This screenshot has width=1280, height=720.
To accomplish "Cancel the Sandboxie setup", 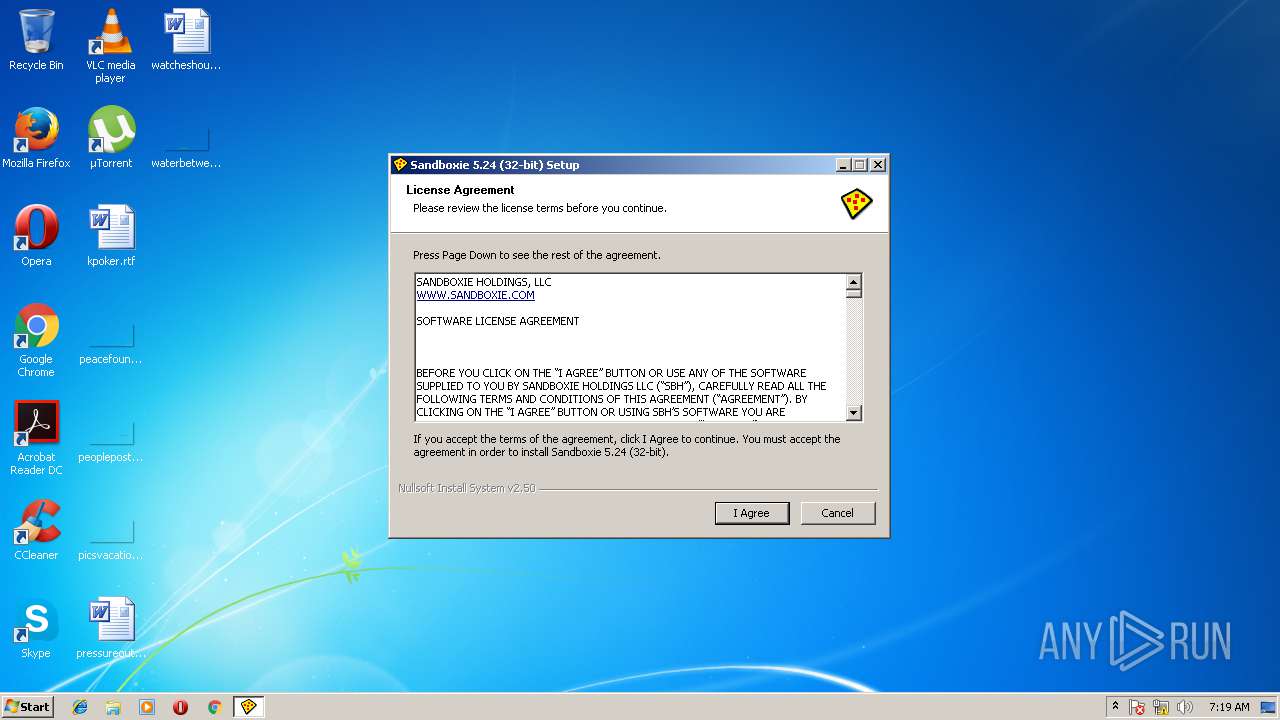I will tap(838, 513).
